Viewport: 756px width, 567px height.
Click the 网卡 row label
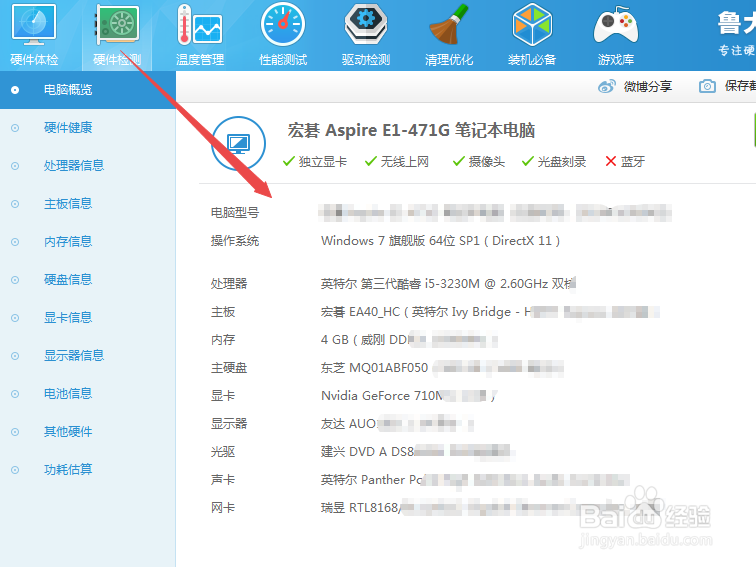pos(223,508)
